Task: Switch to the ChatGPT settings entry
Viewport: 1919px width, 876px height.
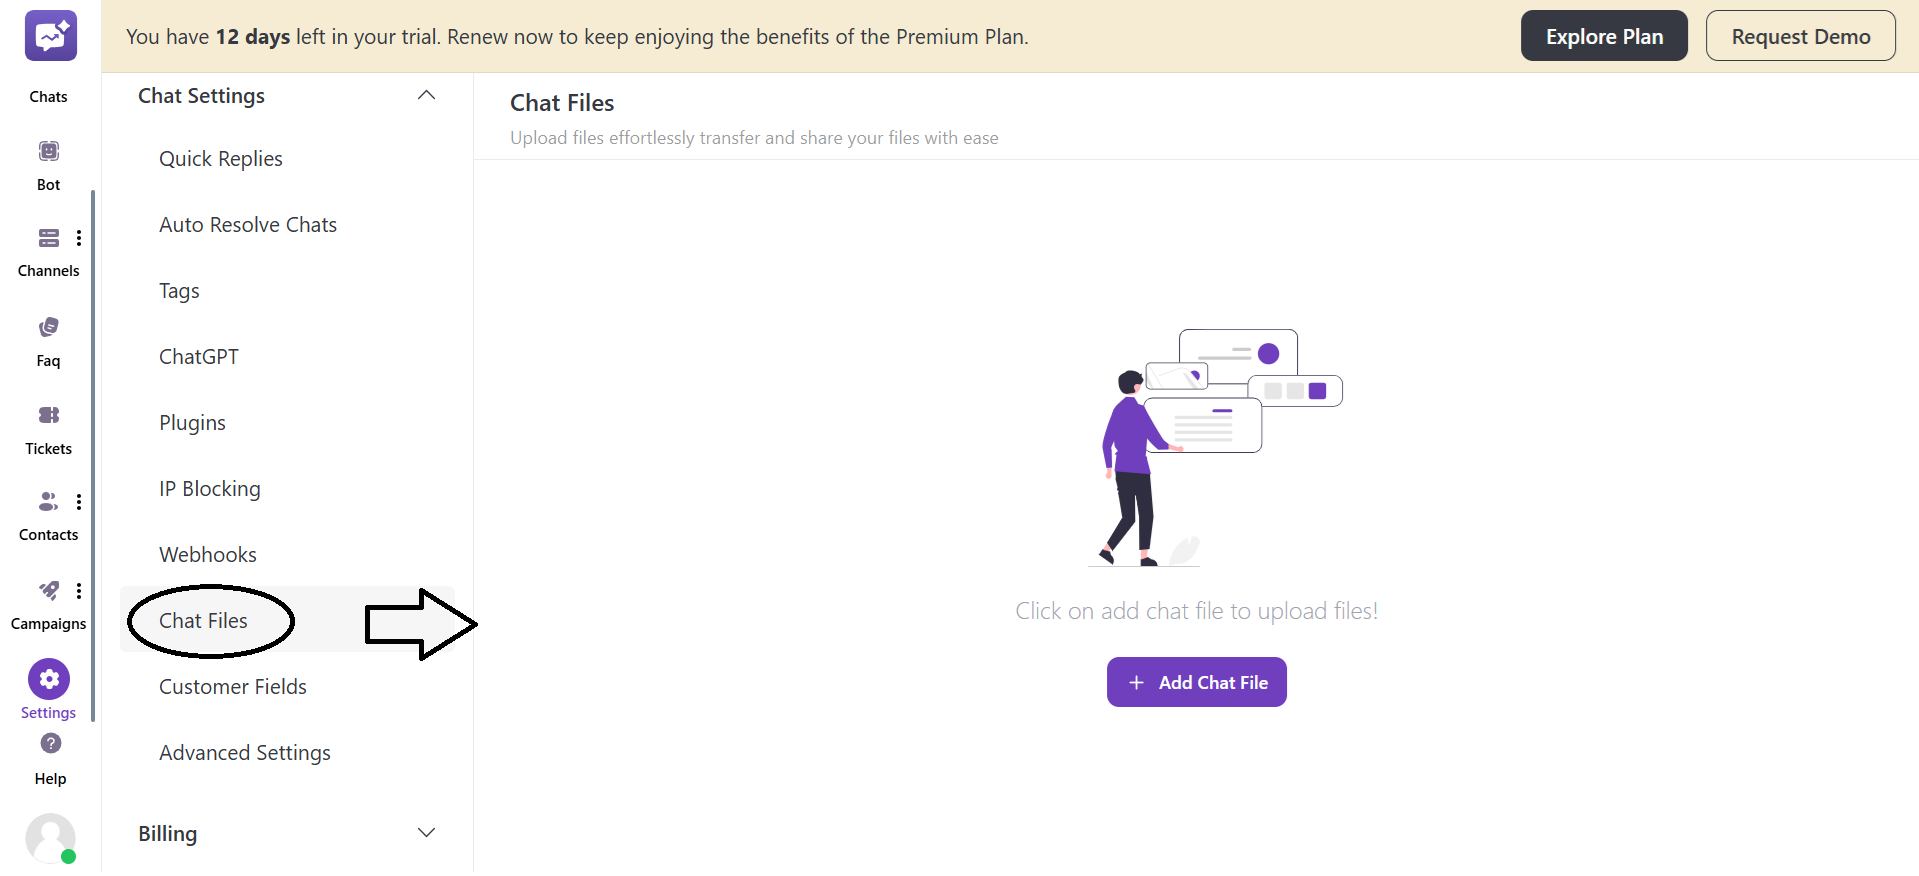Action: (198, 356)
